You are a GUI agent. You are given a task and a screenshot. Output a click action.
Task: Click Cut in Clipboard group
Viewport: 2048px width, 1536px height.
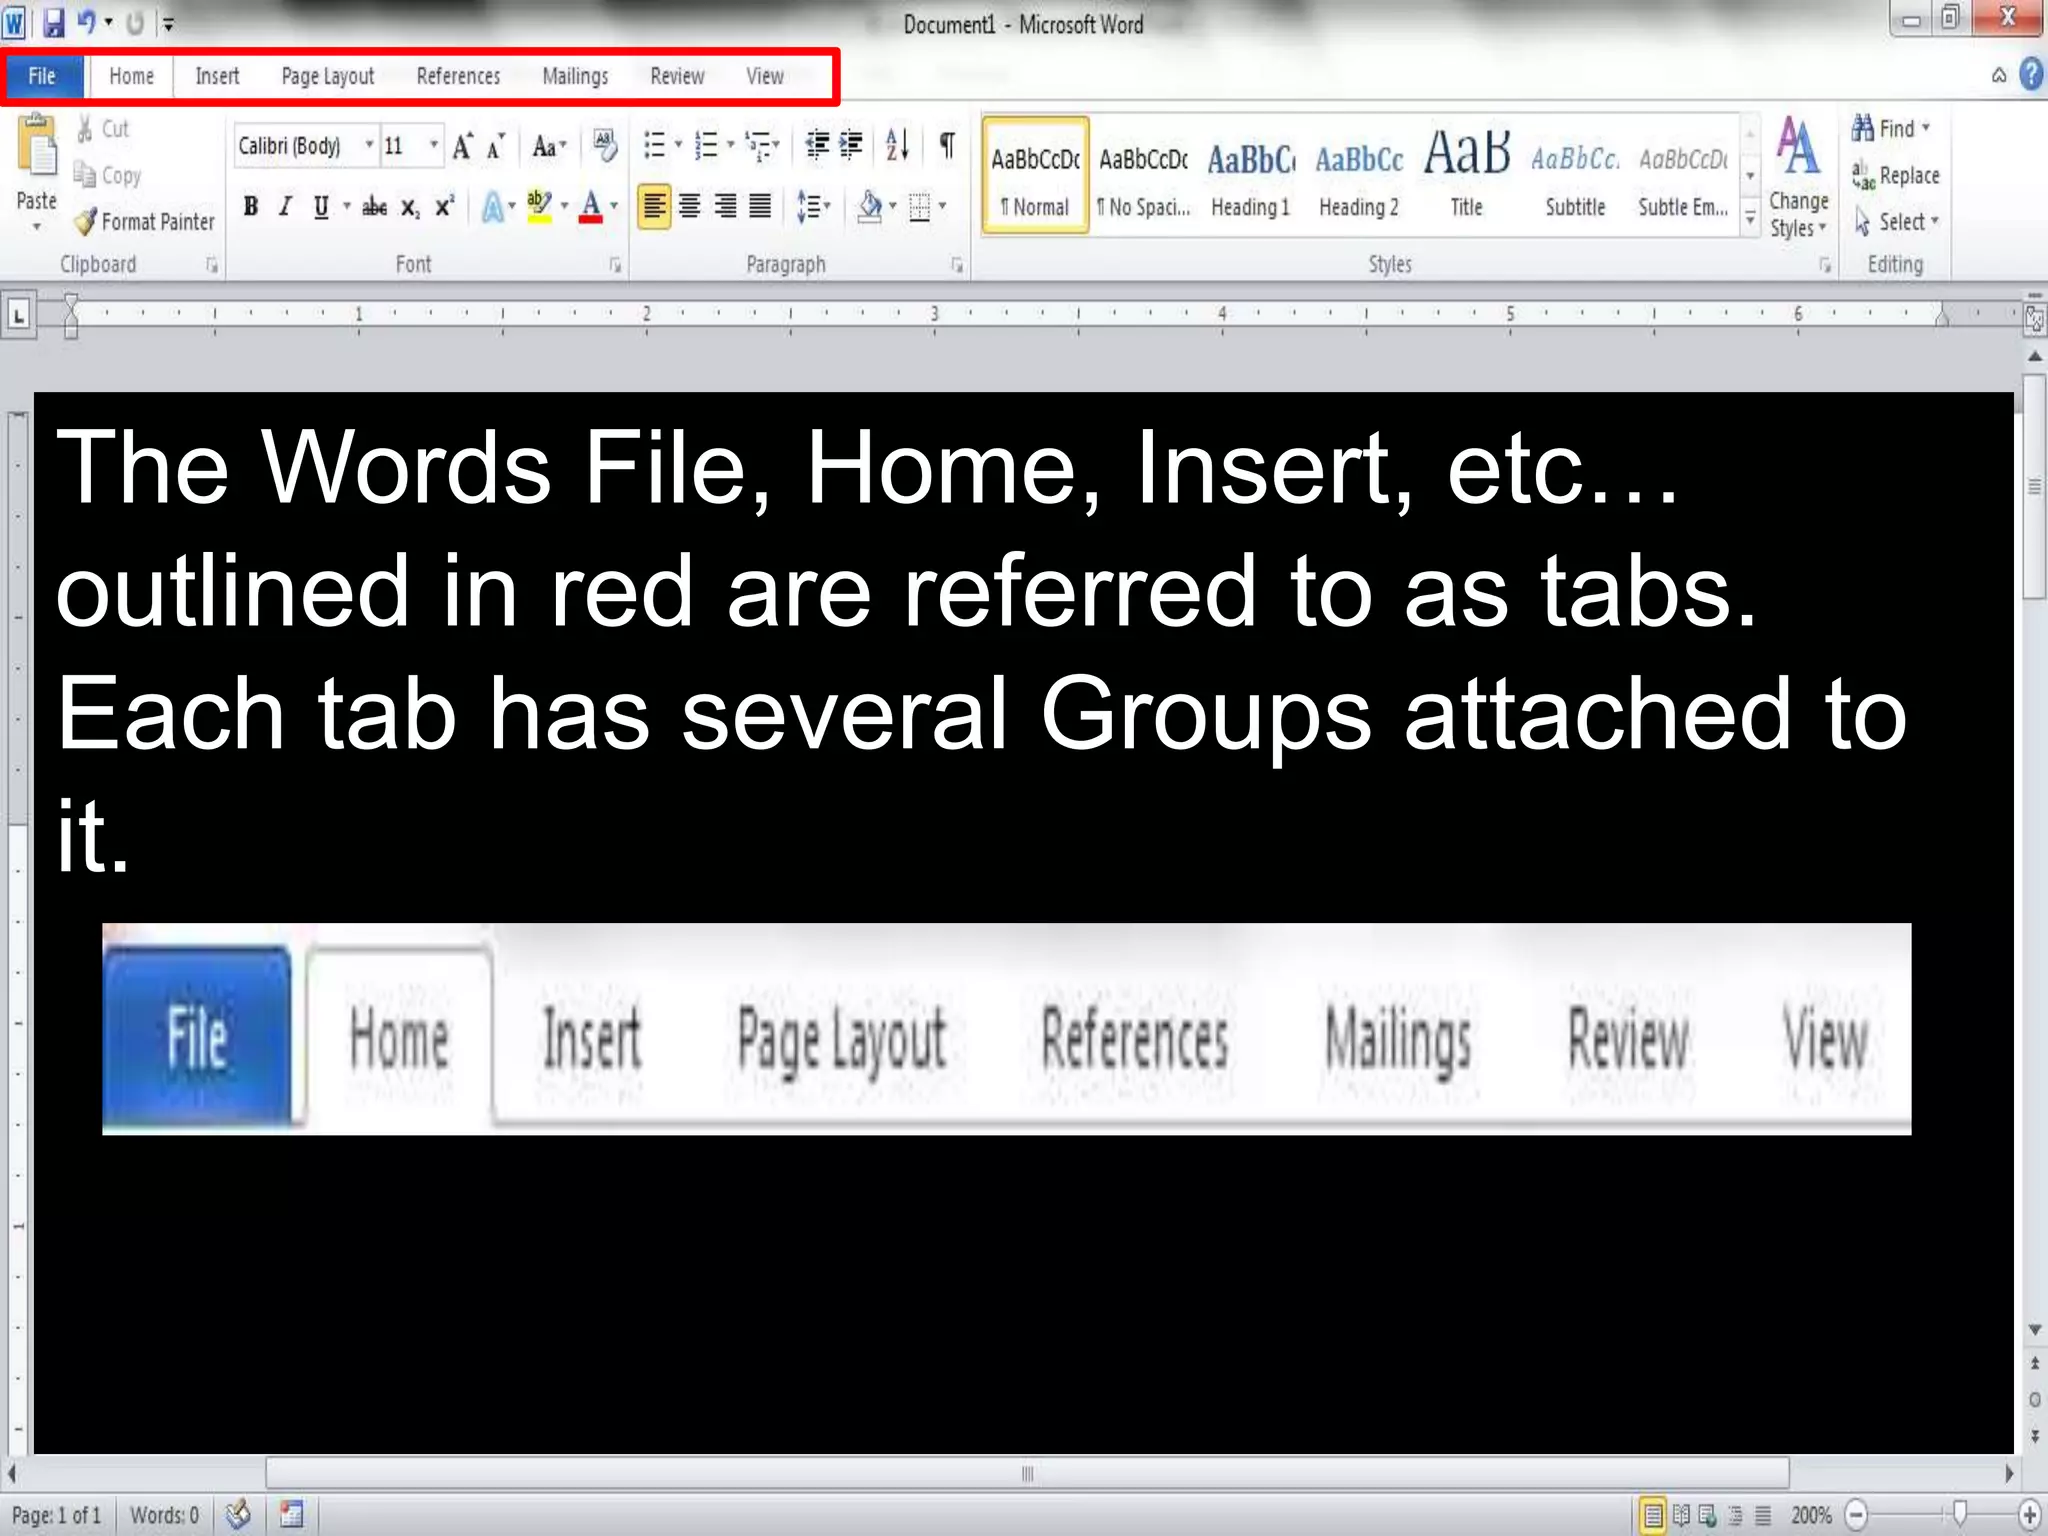[x=103, y=129]
